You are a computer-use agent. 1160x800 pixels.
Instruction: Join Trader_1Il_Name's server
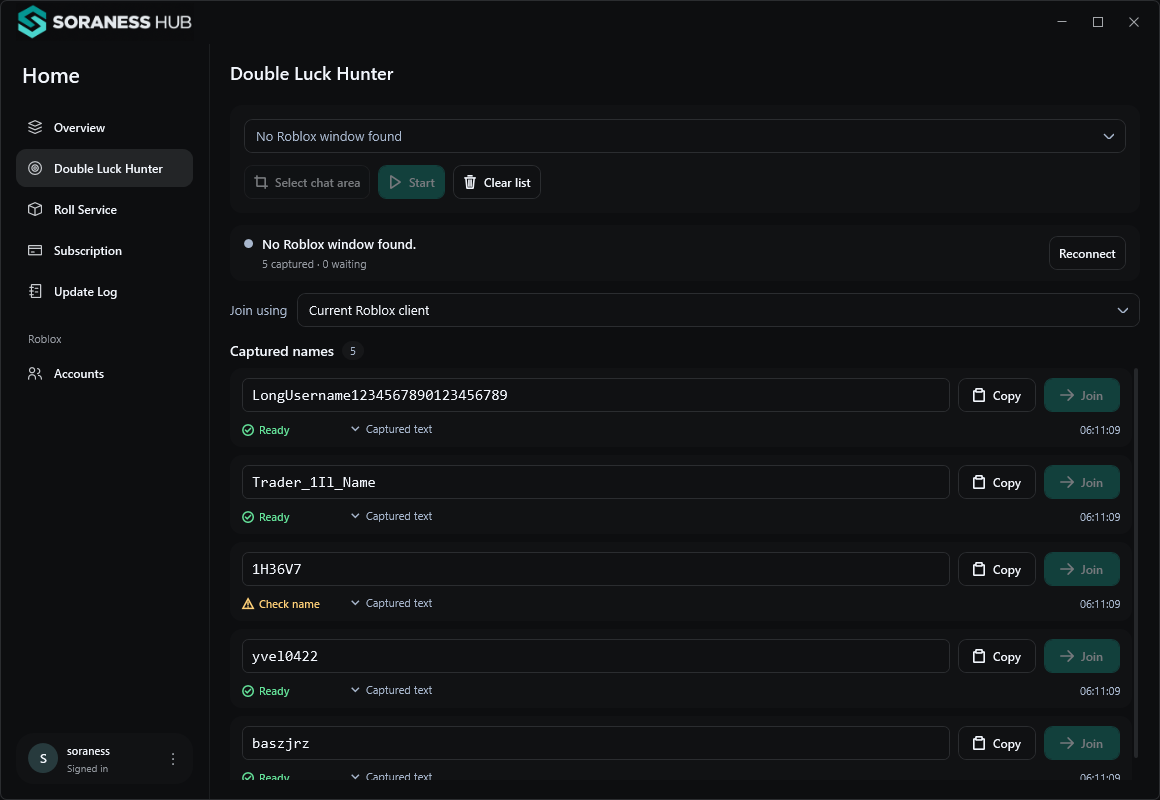click(x=1082, y=482)
